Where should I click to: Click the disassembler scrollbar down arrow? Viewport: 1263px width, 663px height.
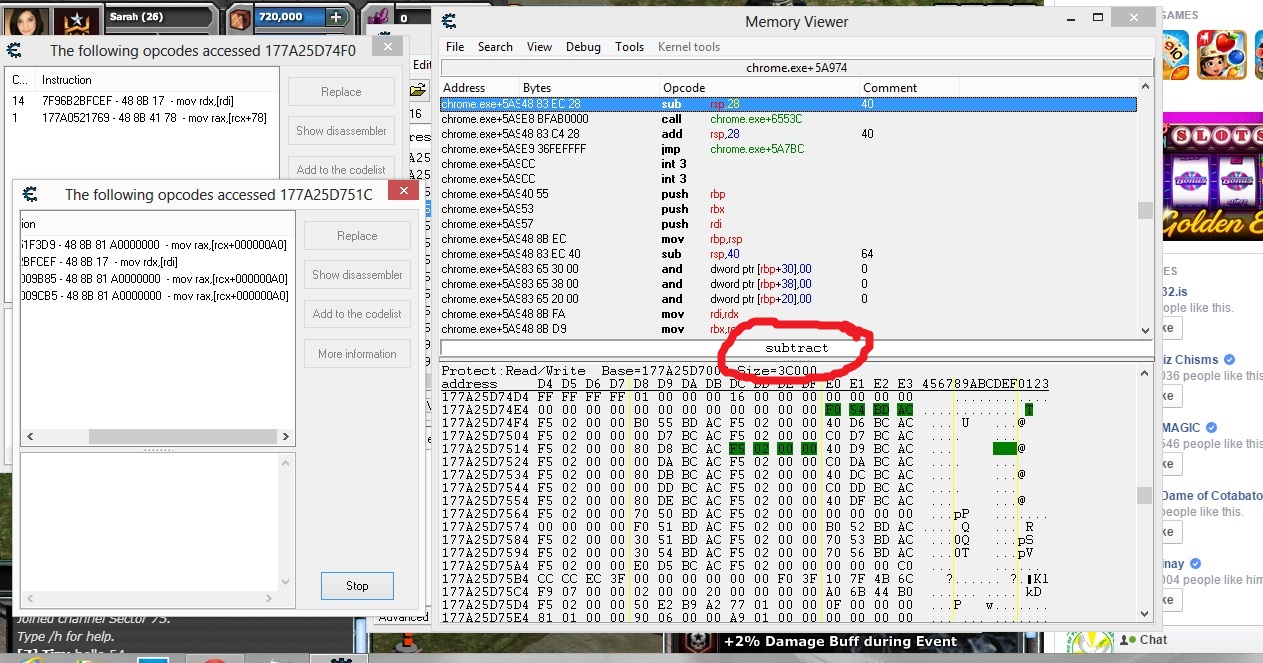click(1145, 329)
